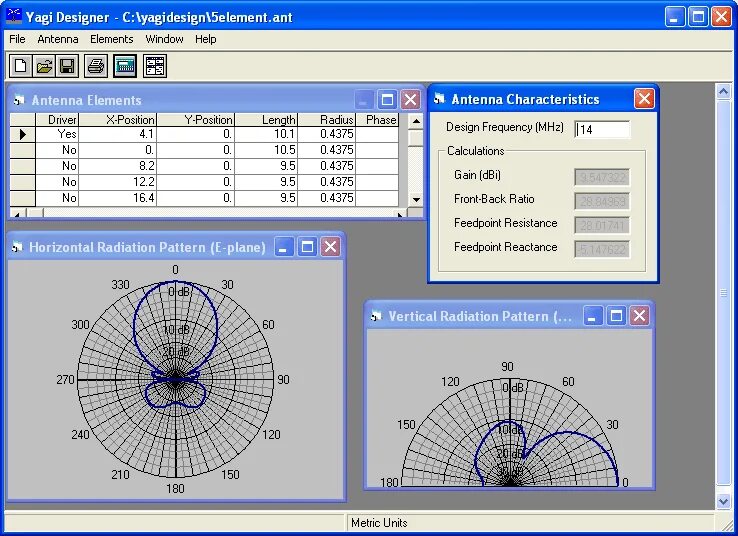This screenshot has height=536, width=738.
Task: Open an antenna file with folder icon
Action: point(44,66)
